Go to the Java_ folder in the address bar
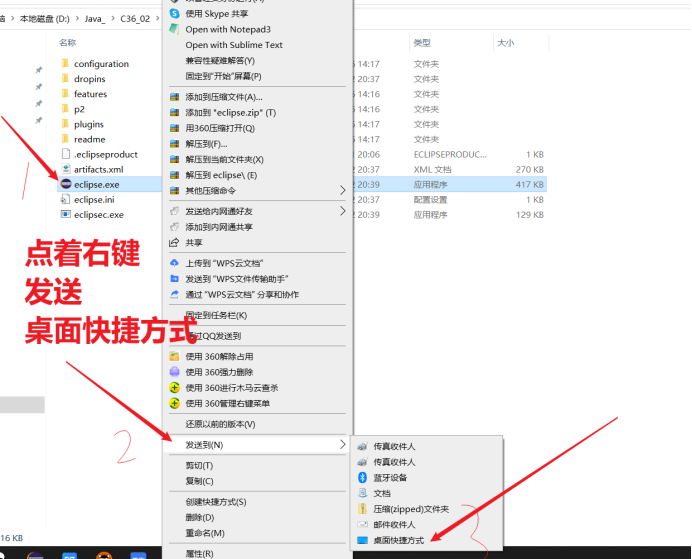Viewport: 692px width, 559px height. click(95, 19)
